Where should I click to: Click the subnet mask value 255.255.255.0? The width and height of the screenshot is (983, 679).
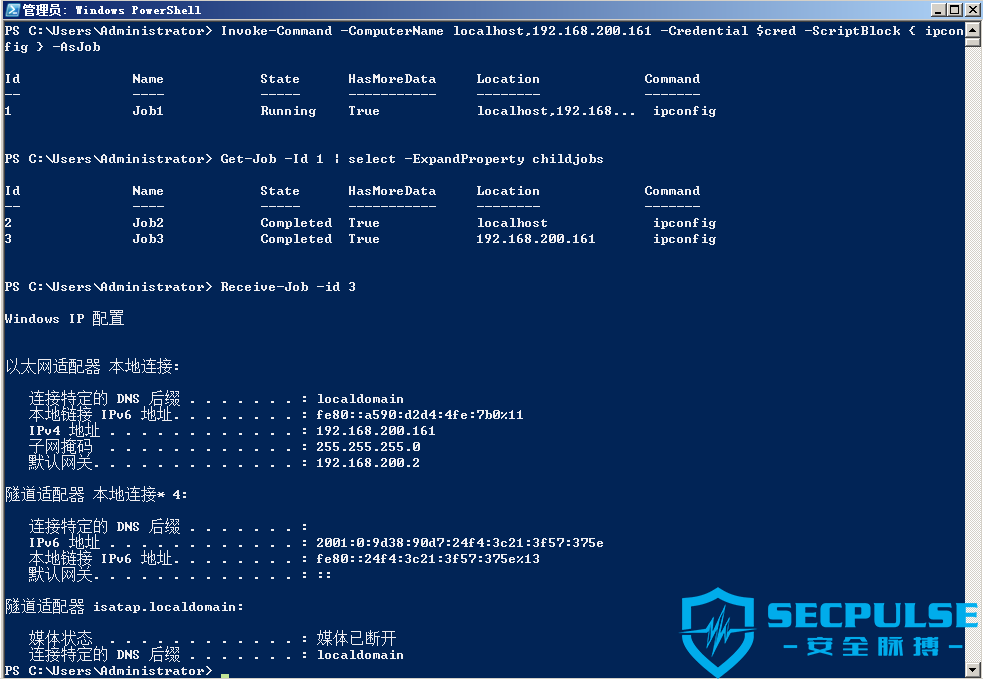coord(368,446)
